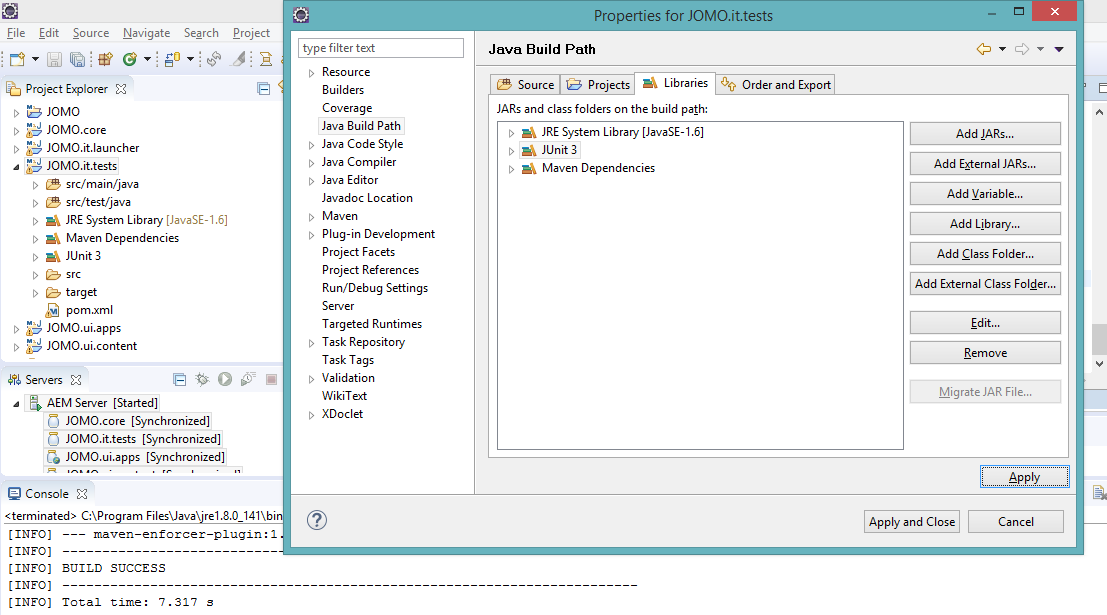Click the Add External JARs button
Image resolution: width=1107 pixels, height=615 pixels.
pyautogui.click(x=984, y=163)
